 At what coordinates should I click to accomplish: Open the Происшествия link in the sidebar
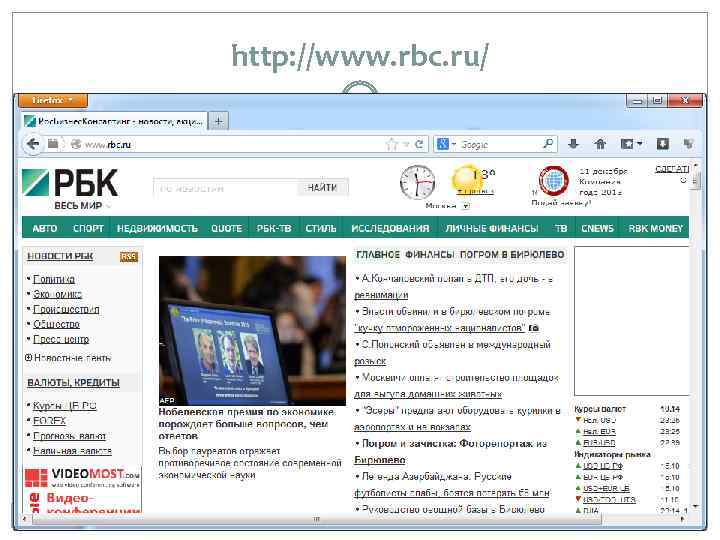coord(66,309)
